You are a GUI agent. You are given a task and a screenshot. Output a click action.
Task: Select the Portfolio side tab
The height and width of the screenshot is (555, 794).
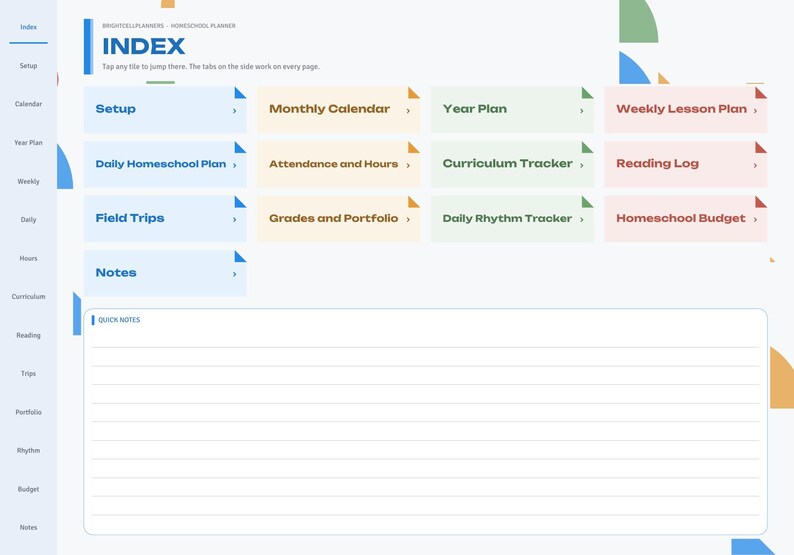tap(28, 412)
